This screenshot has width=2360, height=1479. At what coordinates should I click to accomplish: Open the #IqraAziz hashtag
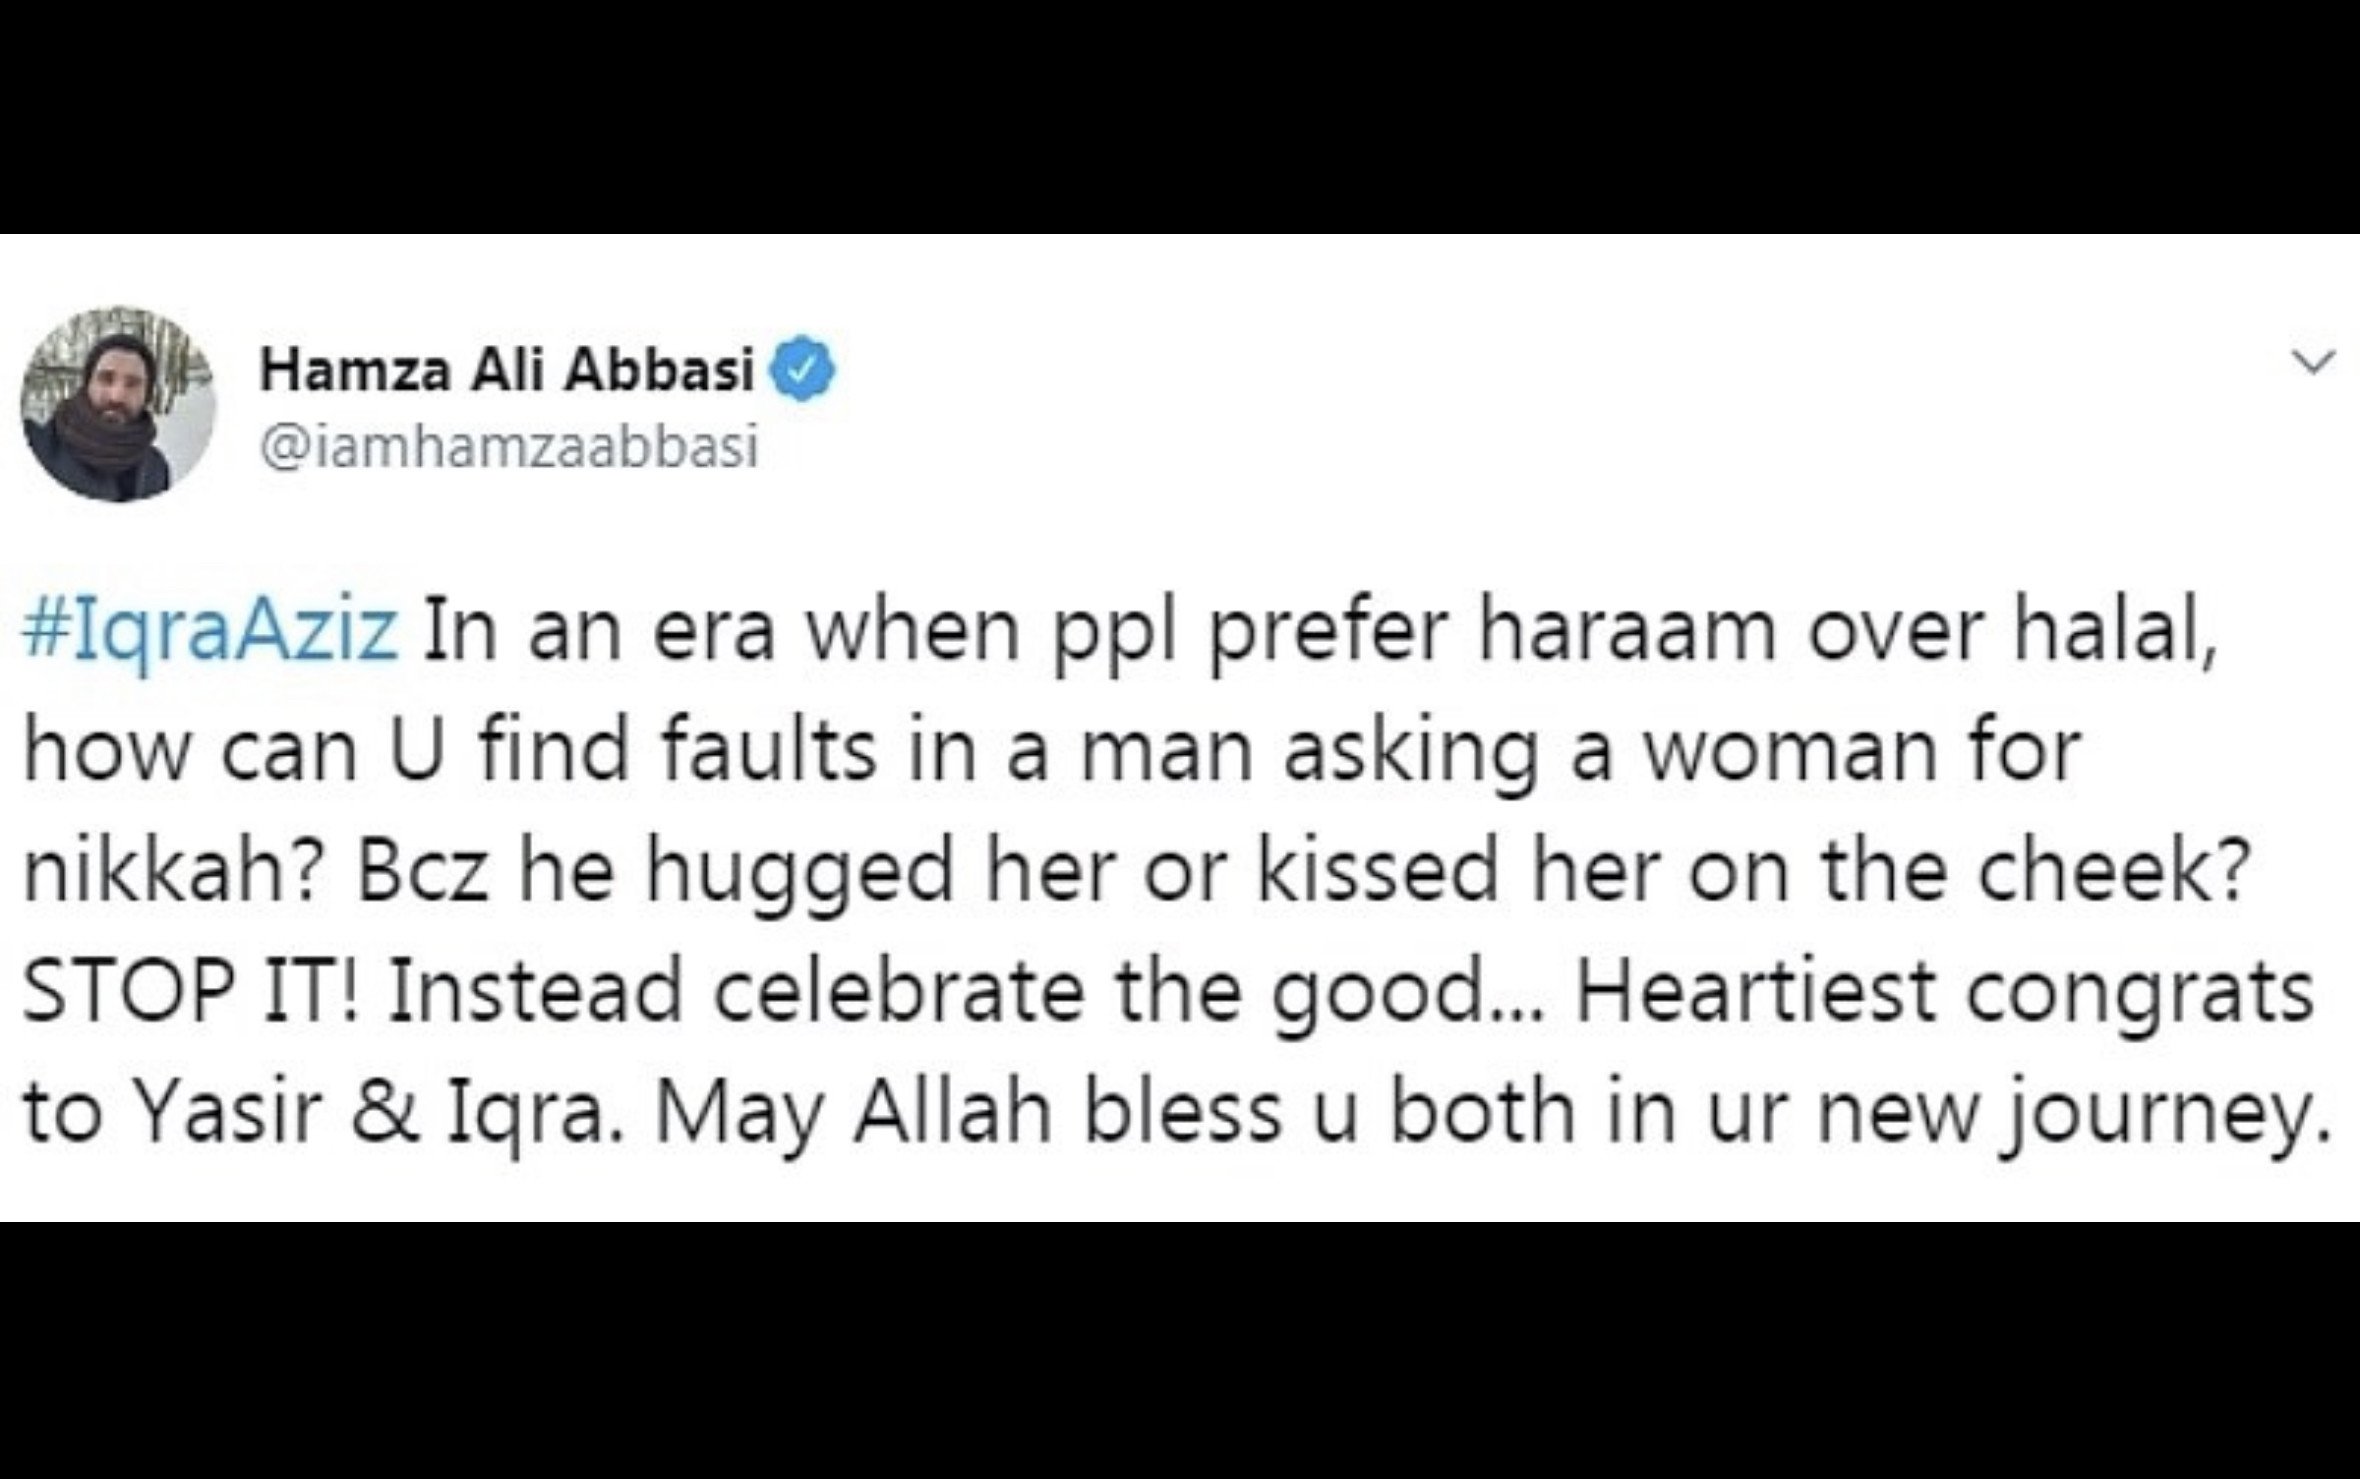click(x=209, y=634)
